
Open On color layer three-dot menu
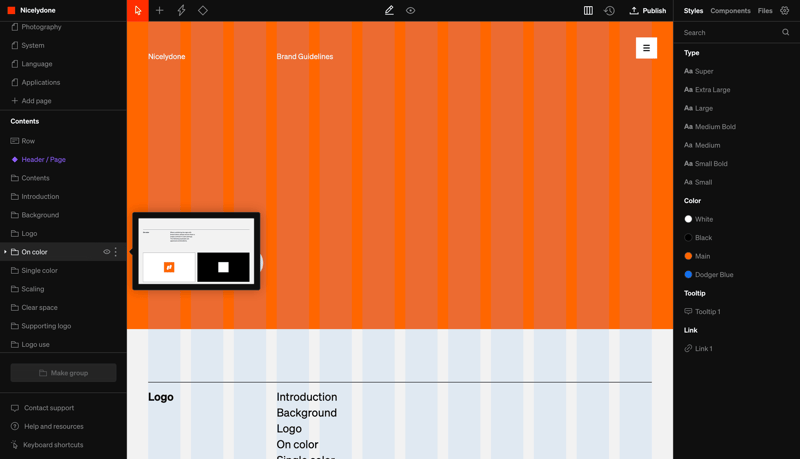pyautogui.click(x=116, y=252)
